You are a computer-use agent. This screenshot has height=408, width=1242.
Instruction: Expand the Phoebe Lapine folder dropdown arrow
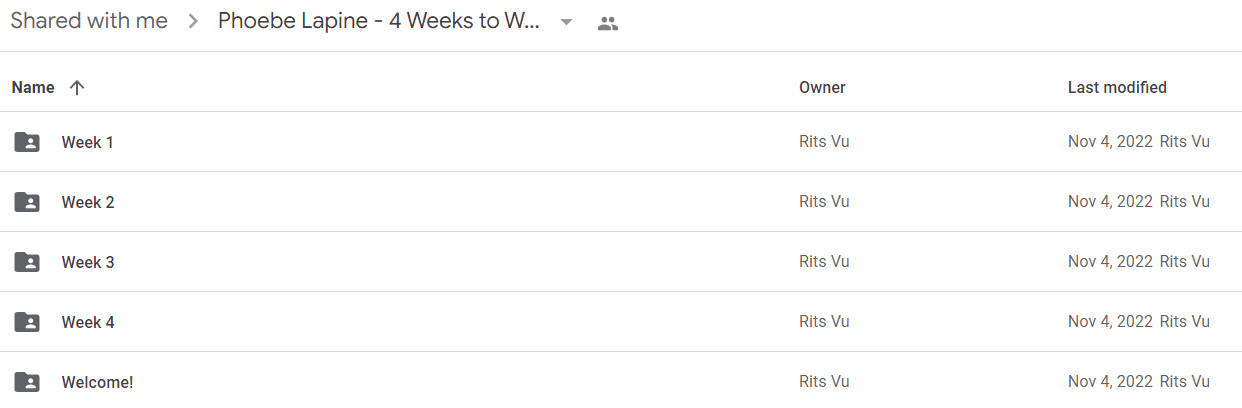pos(566,22)
